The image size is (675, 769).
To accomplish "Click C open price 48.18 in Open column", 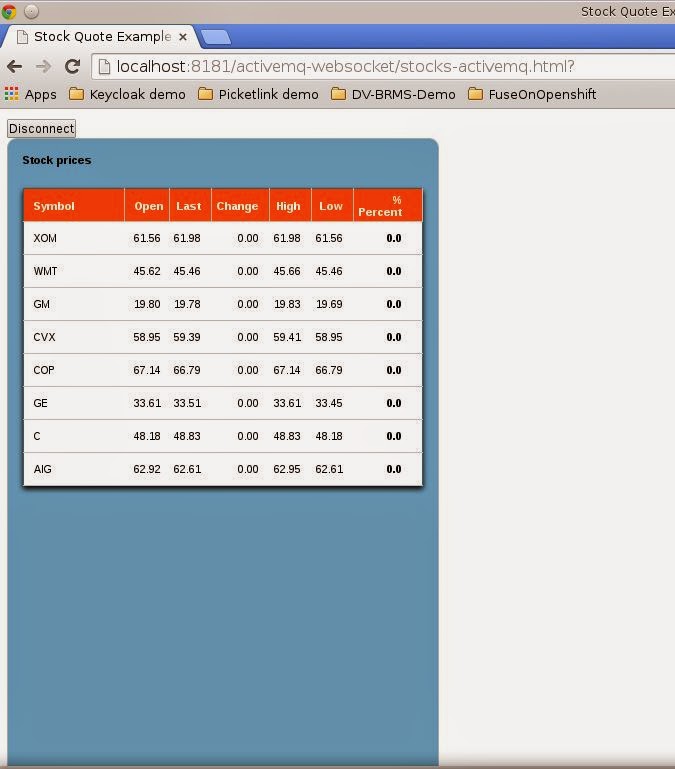I will [147, 436].
